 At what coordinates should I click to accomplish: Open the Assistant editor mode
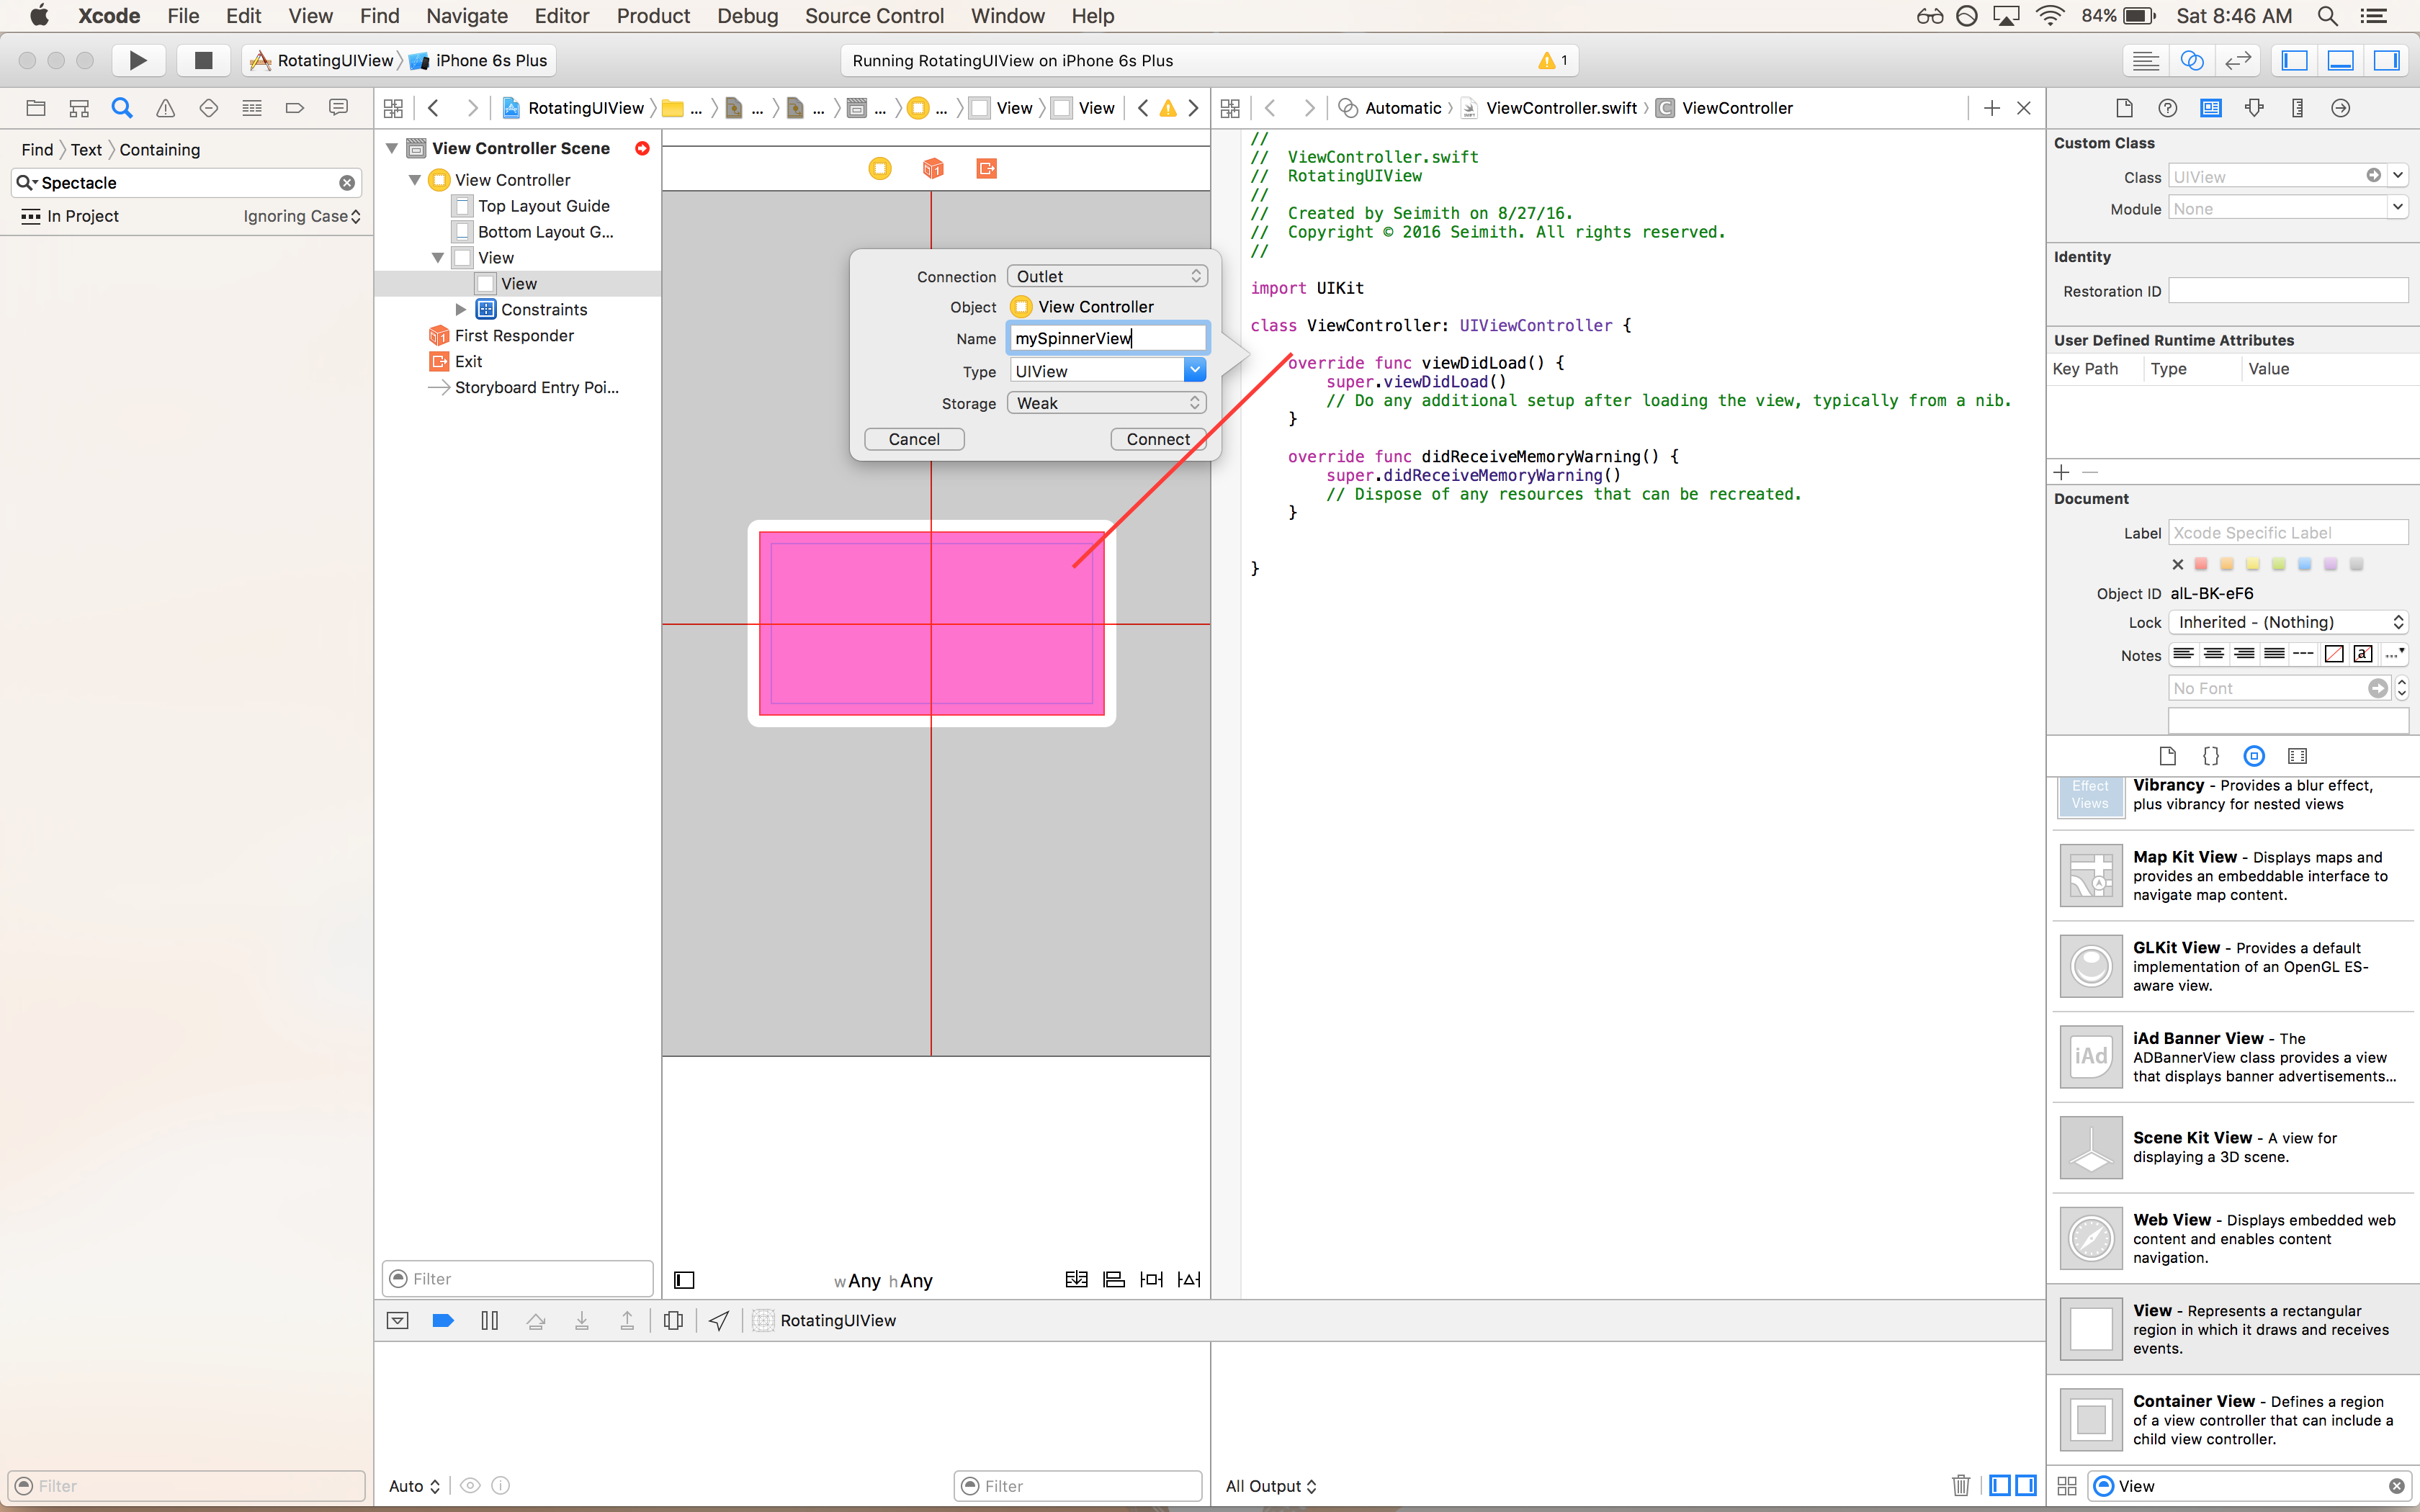click(x=2191, y=60)
